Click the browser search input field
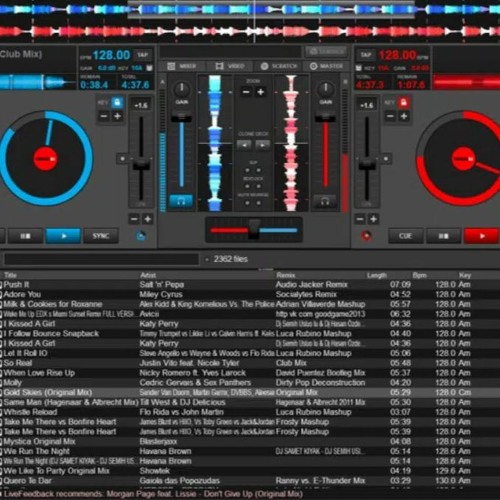 (x=101, y=259)
